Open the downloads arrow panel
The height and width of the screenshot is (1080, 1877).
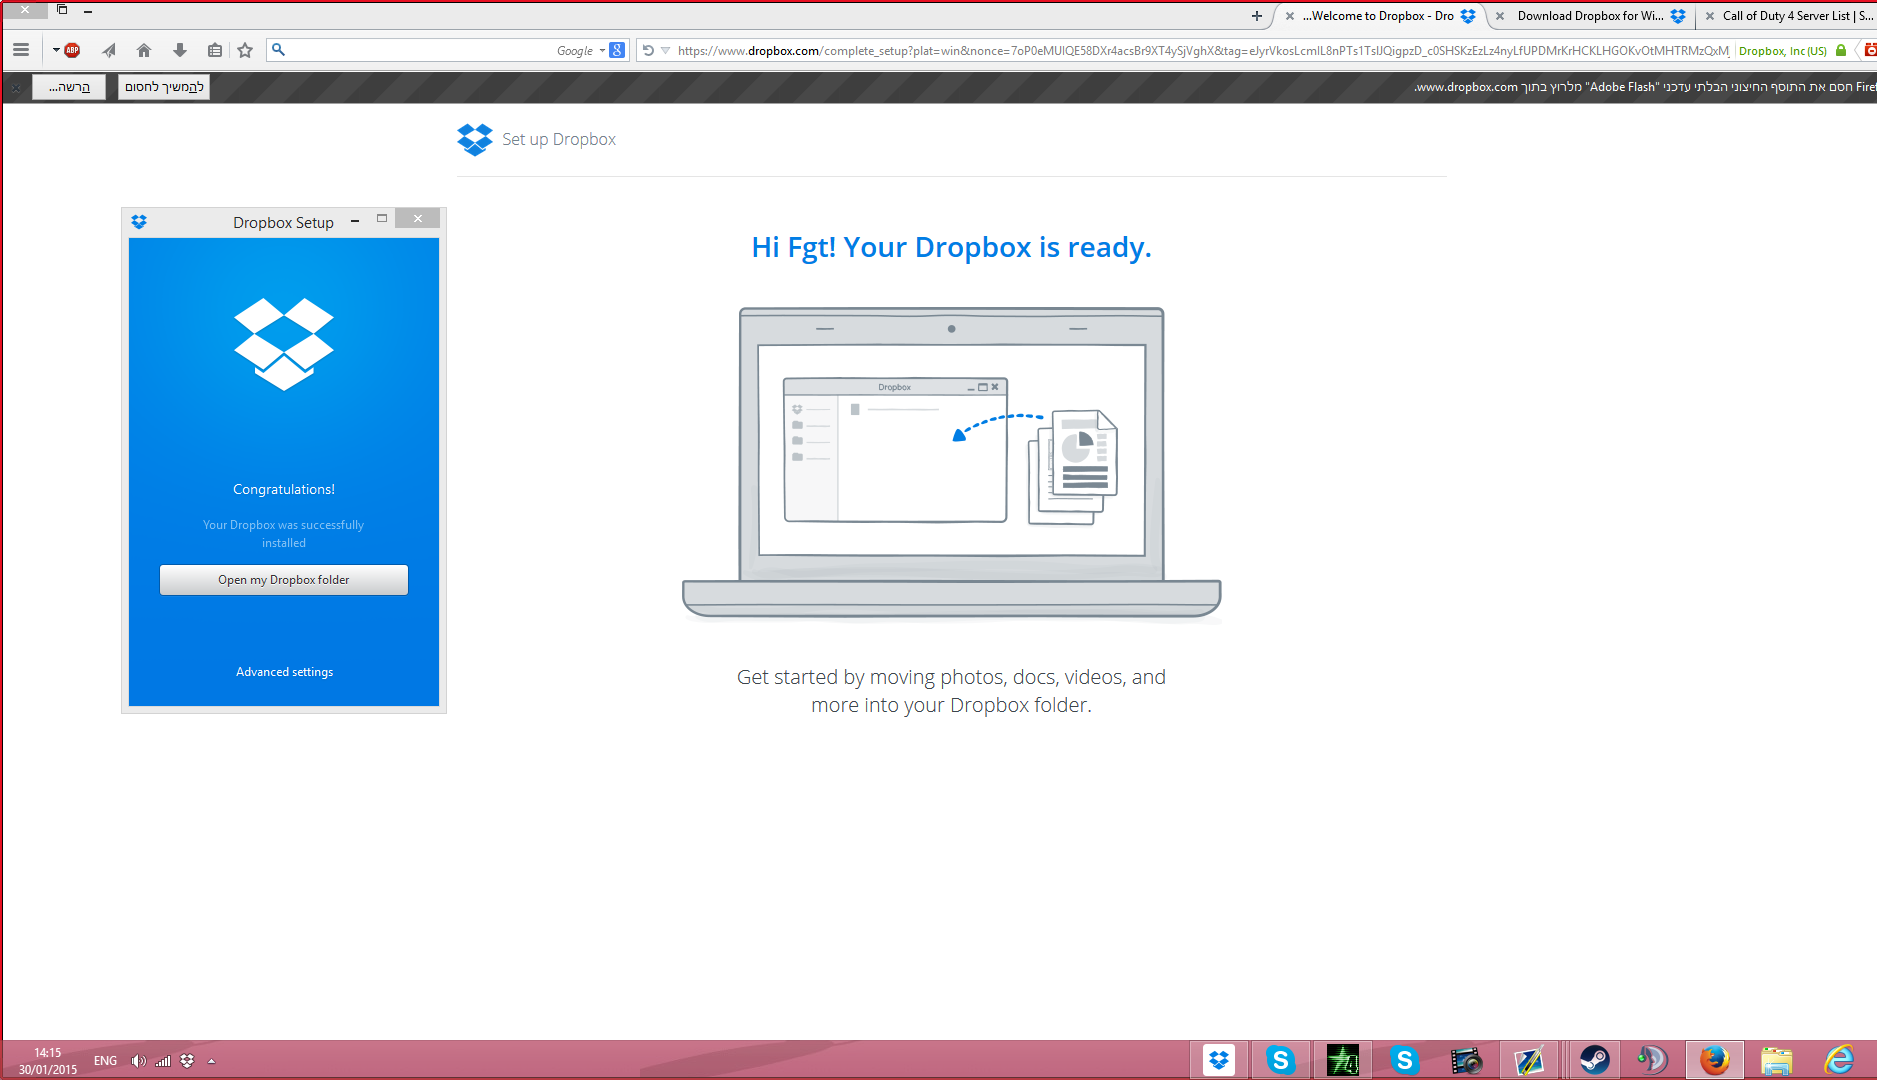click(180, 50)
